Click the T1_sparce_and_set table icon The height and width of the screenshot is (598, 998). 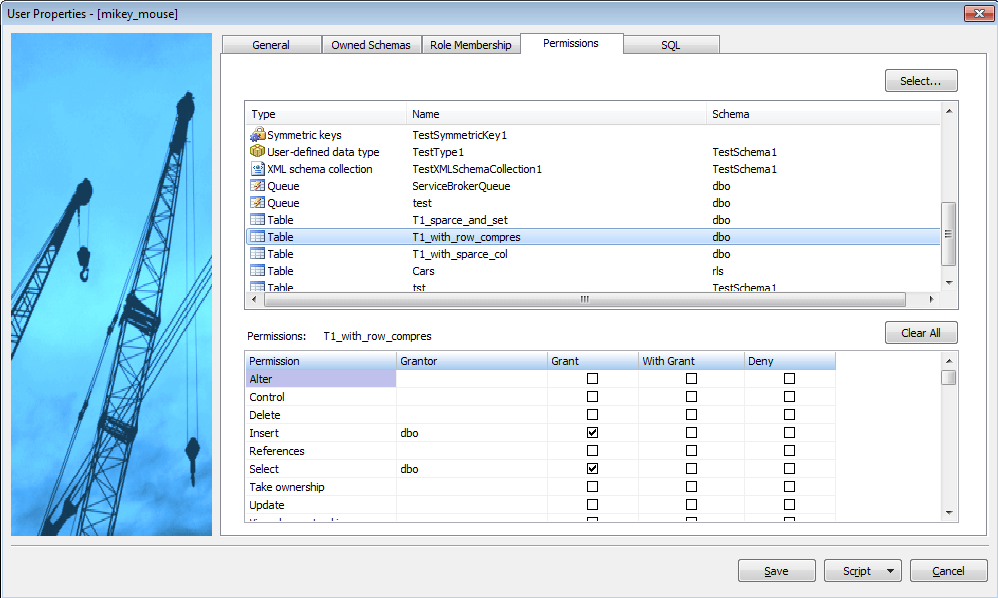click(x=257, y=220)
